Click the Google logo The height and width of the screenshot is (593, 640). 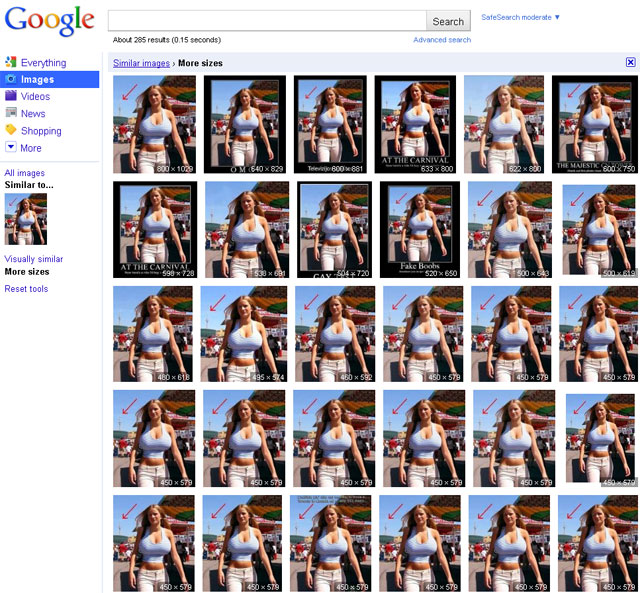(49, 21)
